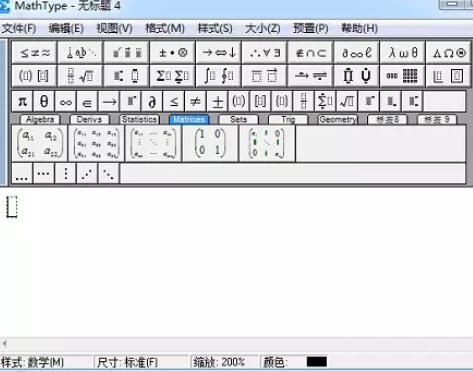This screenshot has height=372, width=473.
Task: Insert upward diagonal ellipsis
Action: click(87, 174)
